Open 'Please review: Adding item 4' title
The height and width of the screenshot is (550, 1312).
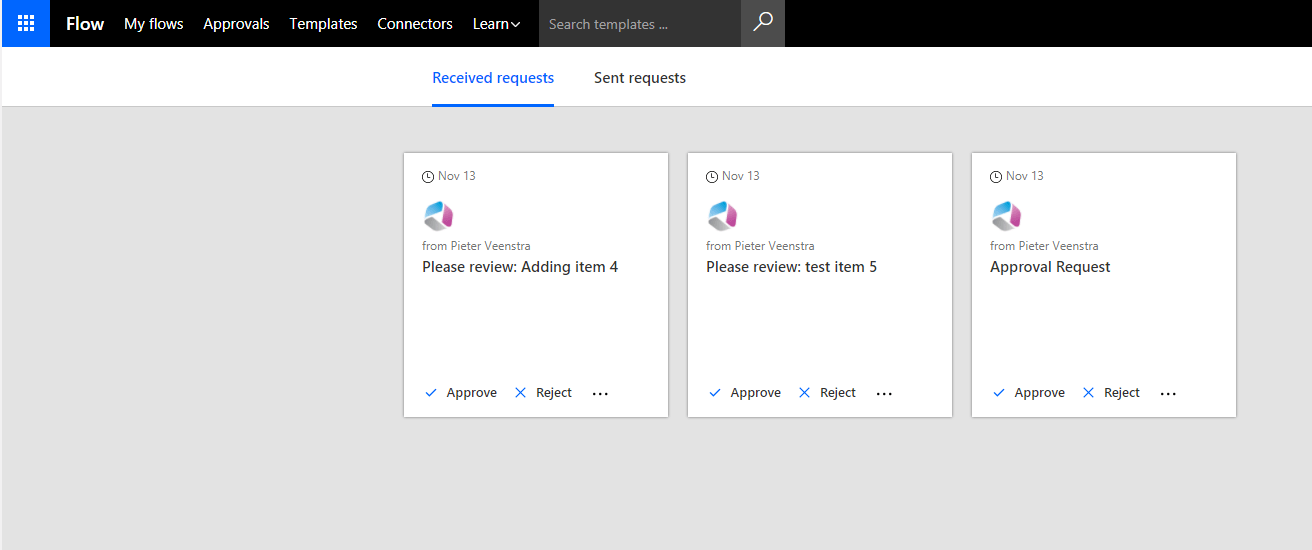(x=520, y=267)
